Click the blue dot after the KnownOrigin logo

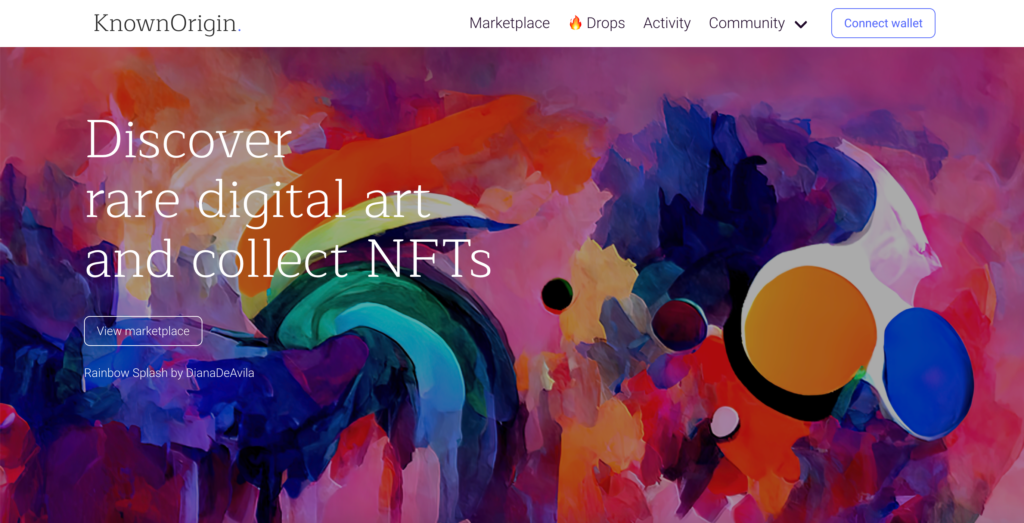pyautogui.click(x=239, y=31)
